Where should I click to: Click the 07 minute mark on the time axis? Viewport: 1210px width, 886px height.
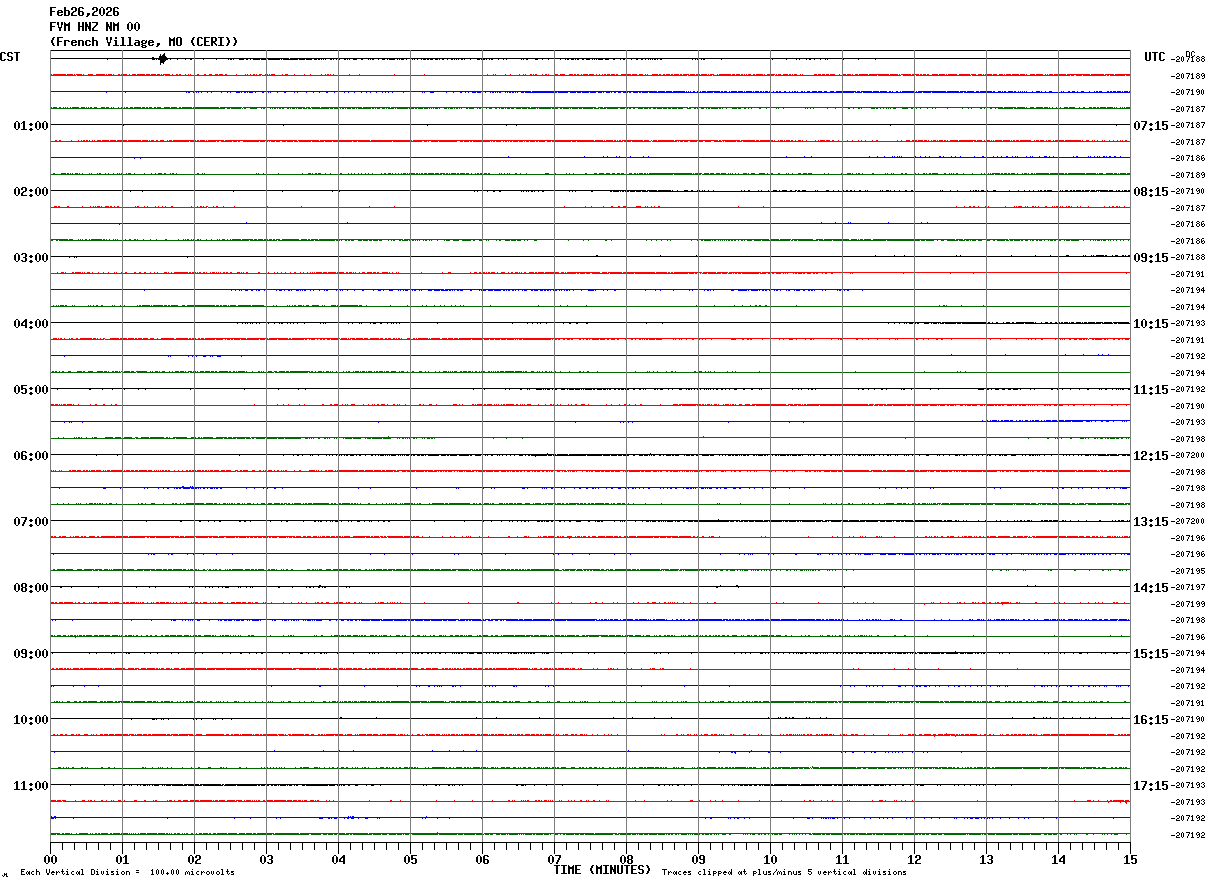point(554,859)
